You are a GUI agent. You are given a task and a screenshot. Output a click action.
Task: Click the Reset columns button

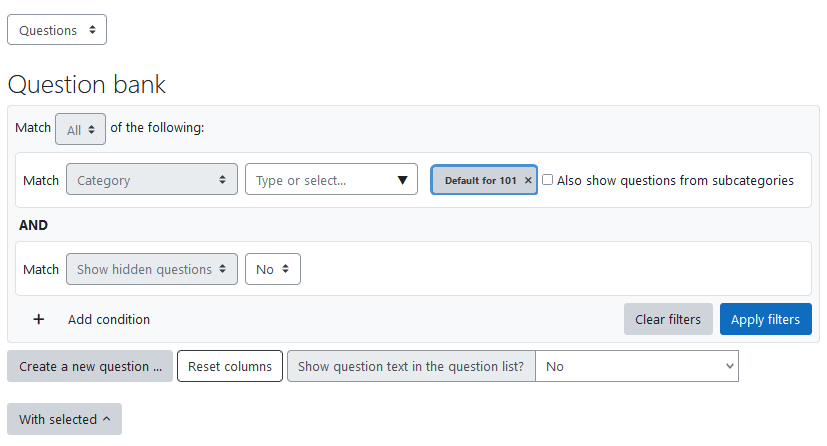coord(230,366)
